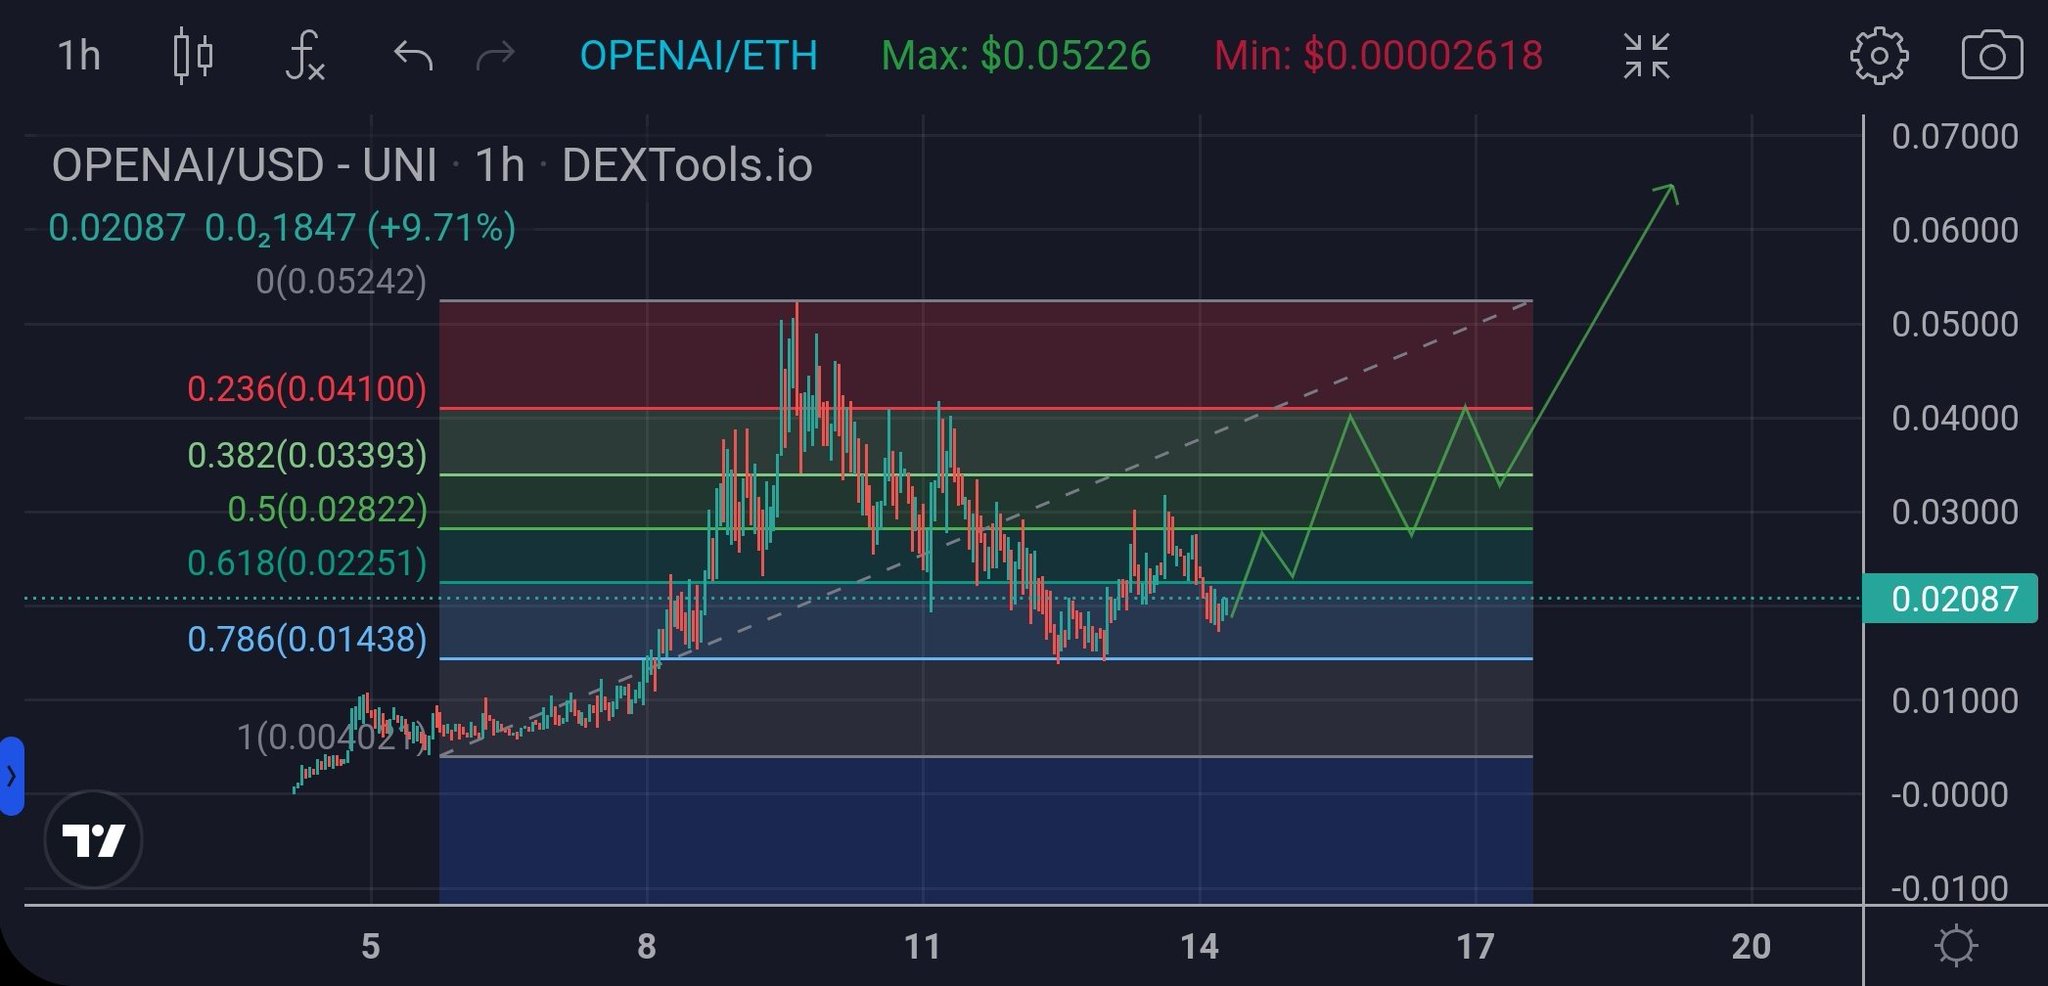This screenshot has height=986, width=2048.
Task: Open the indicators fx menu
Action: tap(304, 55)
